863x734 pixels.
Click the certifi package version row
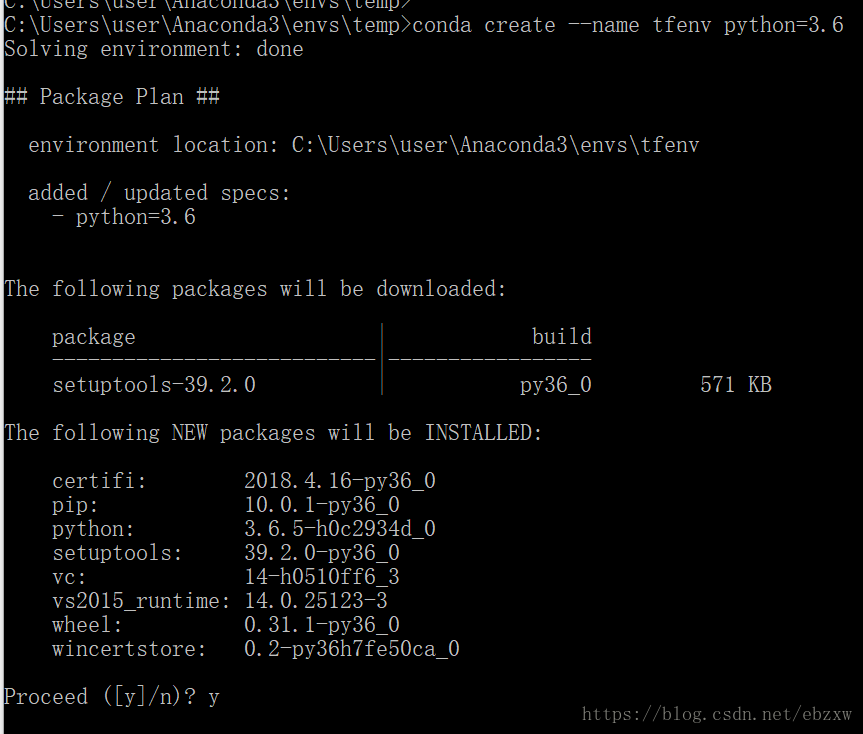click(x=244, y=481)
